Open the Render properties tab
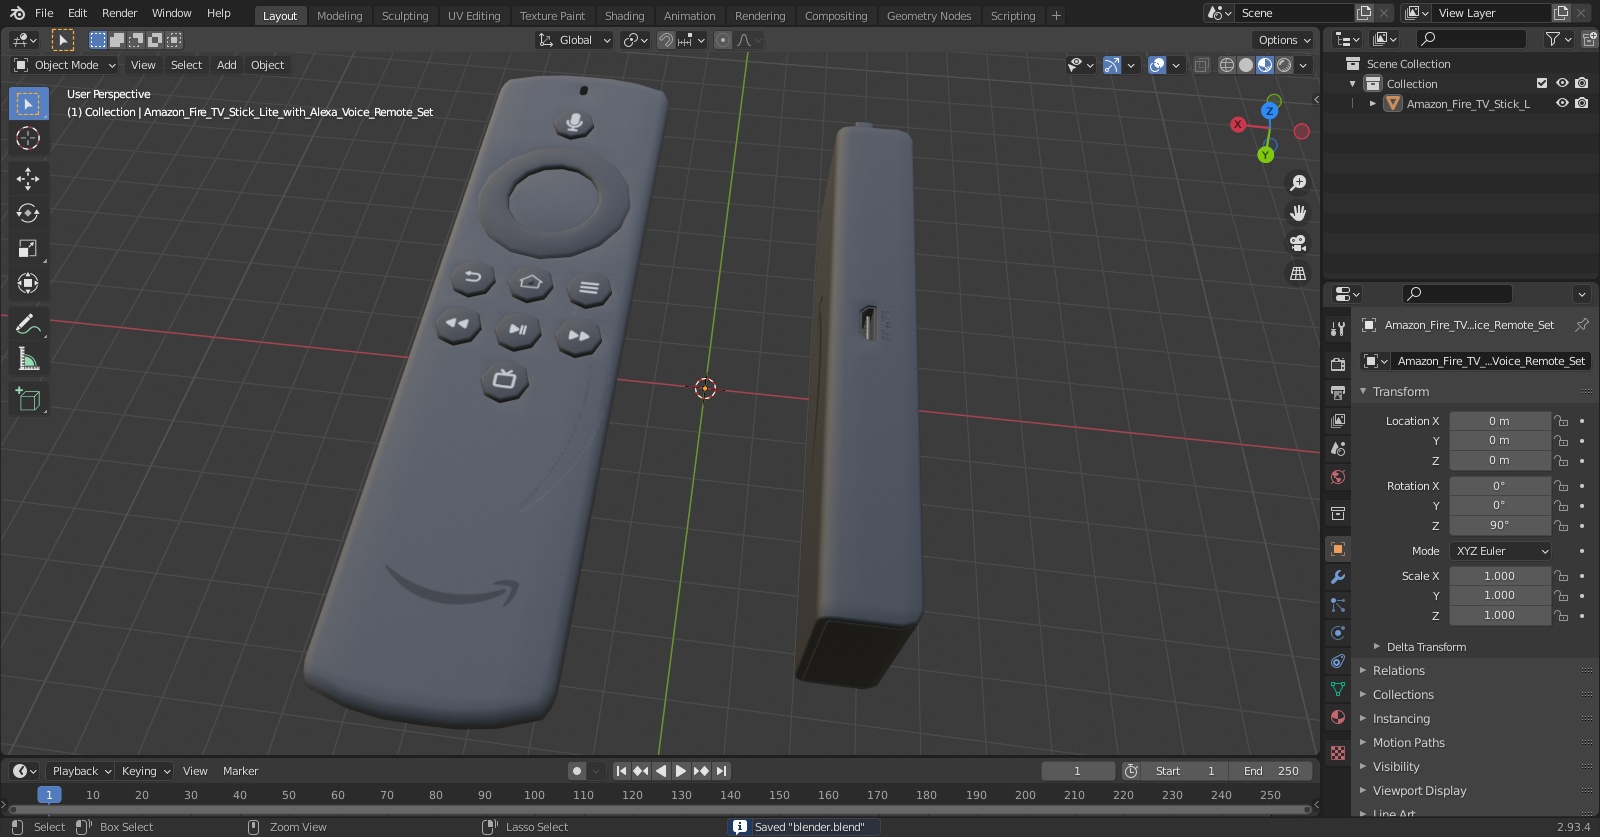 tap(1338, 364)
